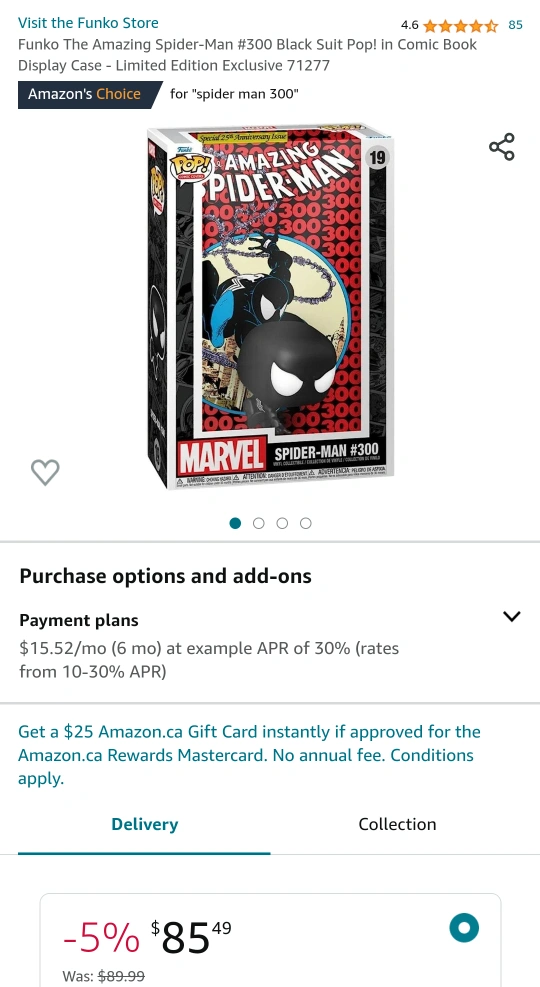
Task: Go to second product image dot
Action: (259, 523)
